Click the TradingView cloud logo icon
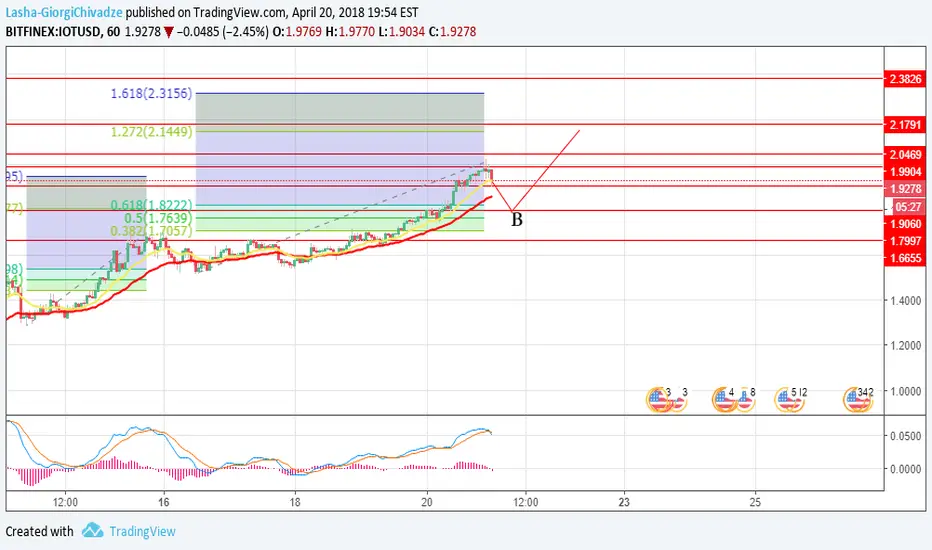The image size is (932, 550). 92,530
